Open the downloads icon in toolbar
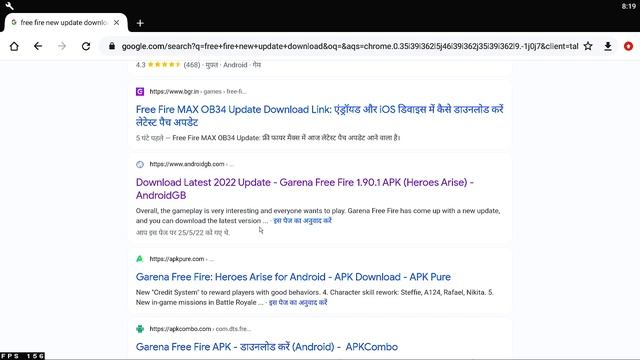 click(x=608, y=46)
